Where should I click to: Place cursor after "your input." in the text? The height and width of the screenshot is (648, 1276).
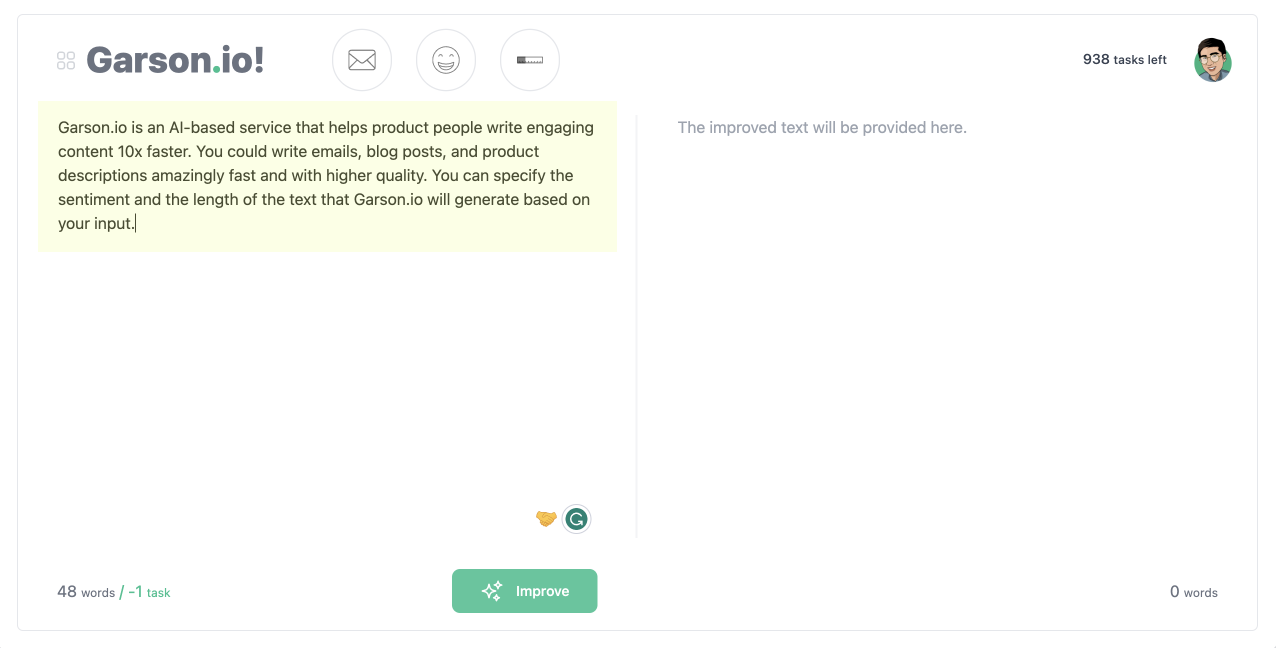coord(135,224)
